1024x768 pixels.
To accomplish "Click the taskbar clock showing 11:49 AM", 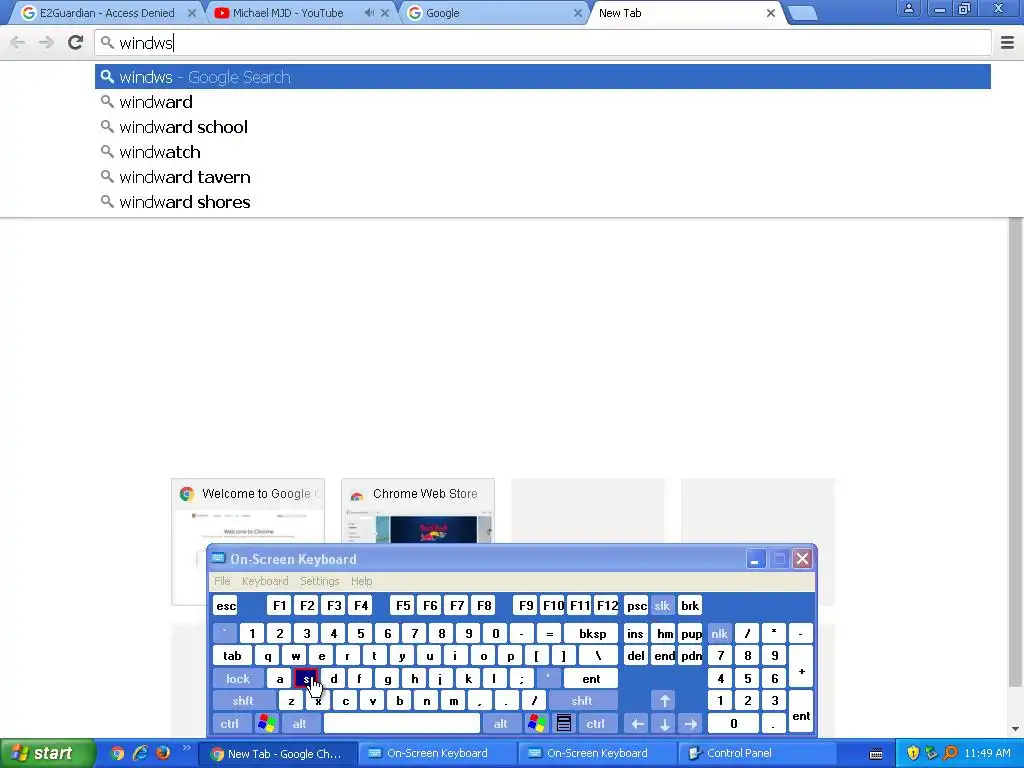I will click(x=987, y=753).
